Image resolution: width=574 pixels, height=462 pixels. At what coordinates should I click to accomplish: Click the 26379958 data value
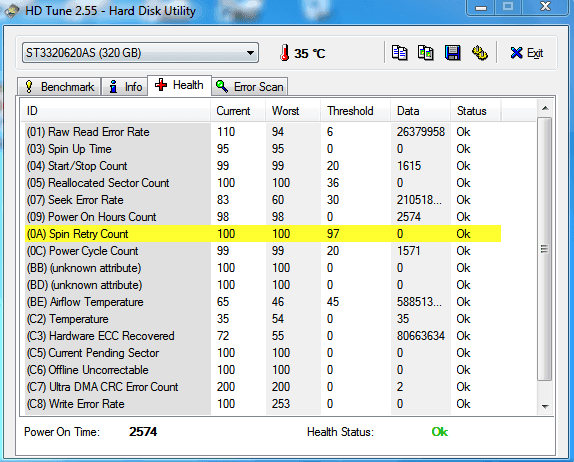421,132
